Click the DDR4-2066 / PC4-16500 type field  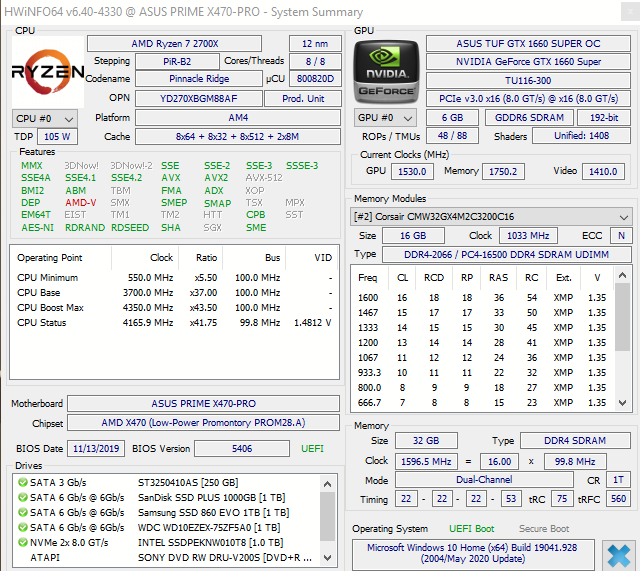click(507, 255)
